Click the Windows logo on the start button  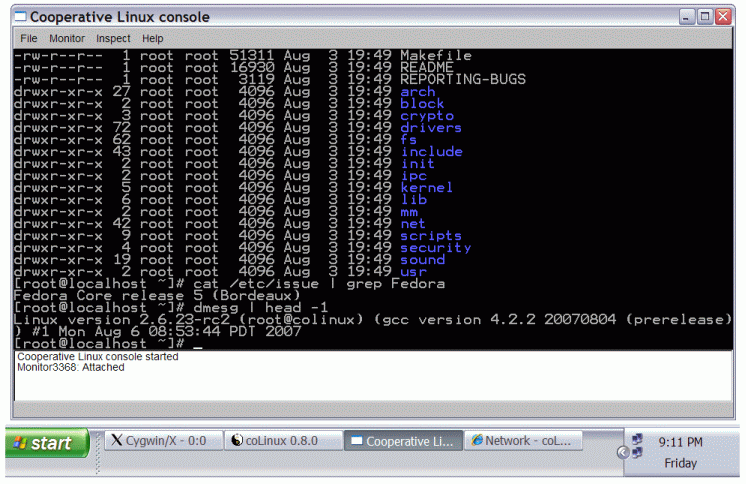click(x=20, y=443)
